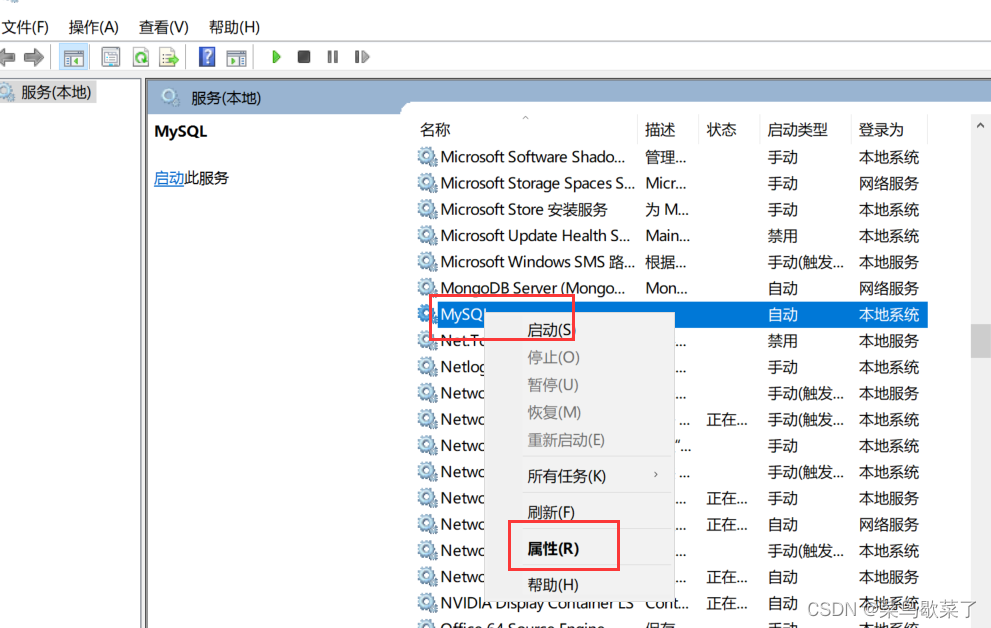Screen dimensions: 991x628
Task: Click 本地系统 logon of MySQL row
Action: click(889, 315)
